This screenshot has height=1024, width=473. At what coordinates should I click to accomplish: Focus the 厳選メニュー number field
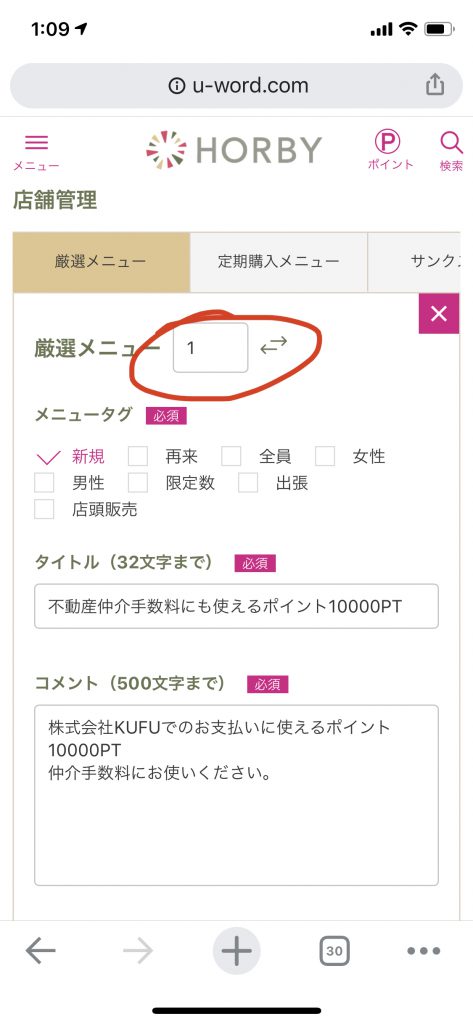[210, 347]
